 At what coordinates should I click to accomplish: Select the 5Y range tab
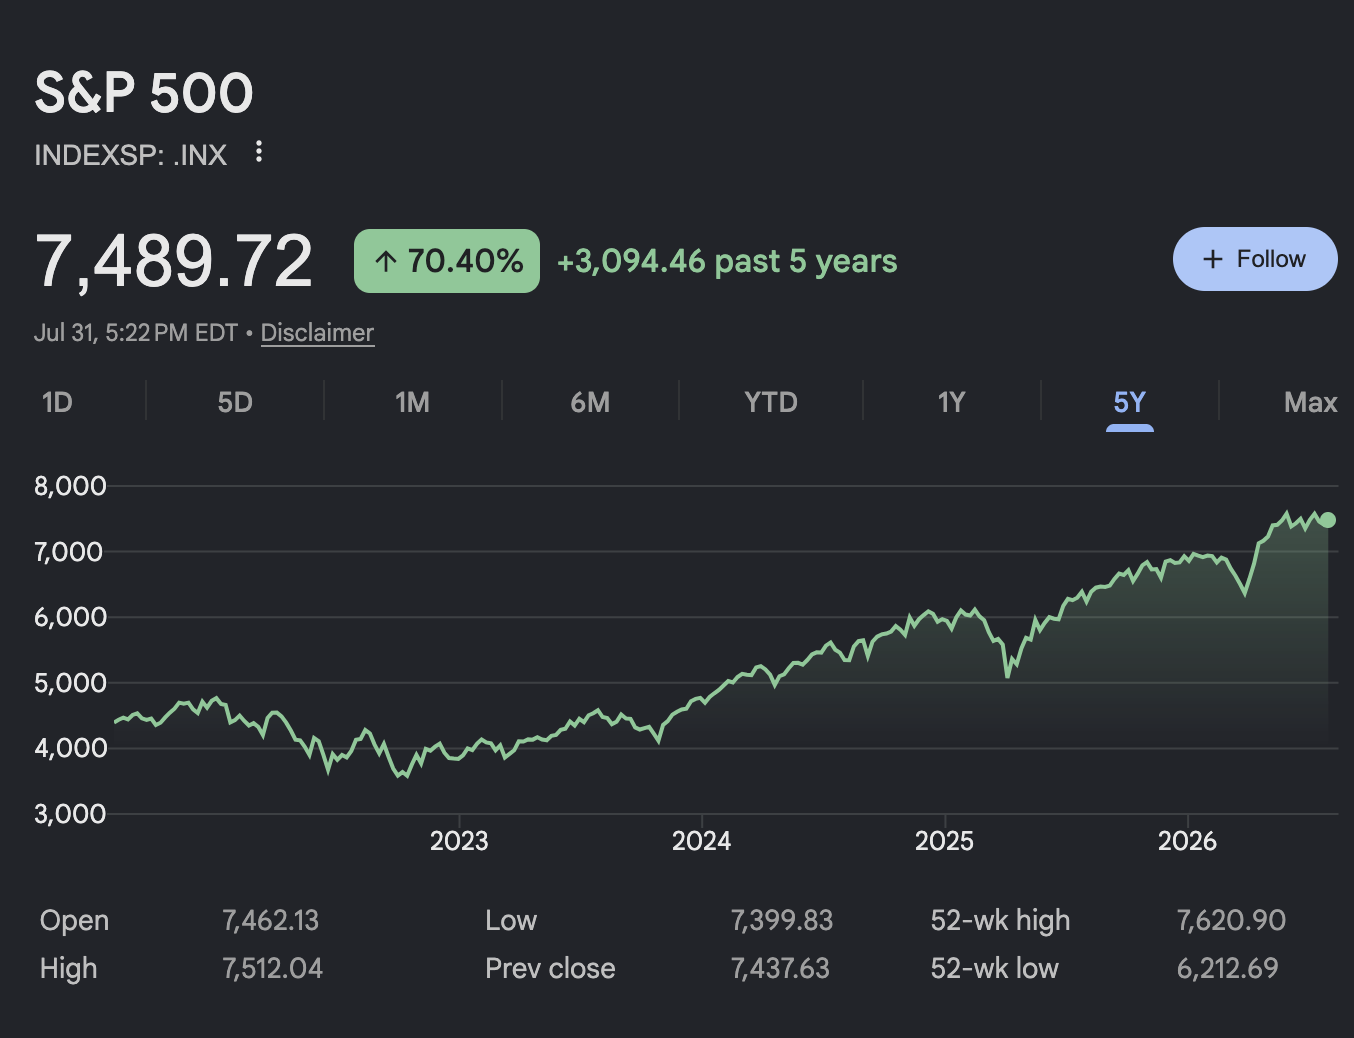tap(1129, 402)
